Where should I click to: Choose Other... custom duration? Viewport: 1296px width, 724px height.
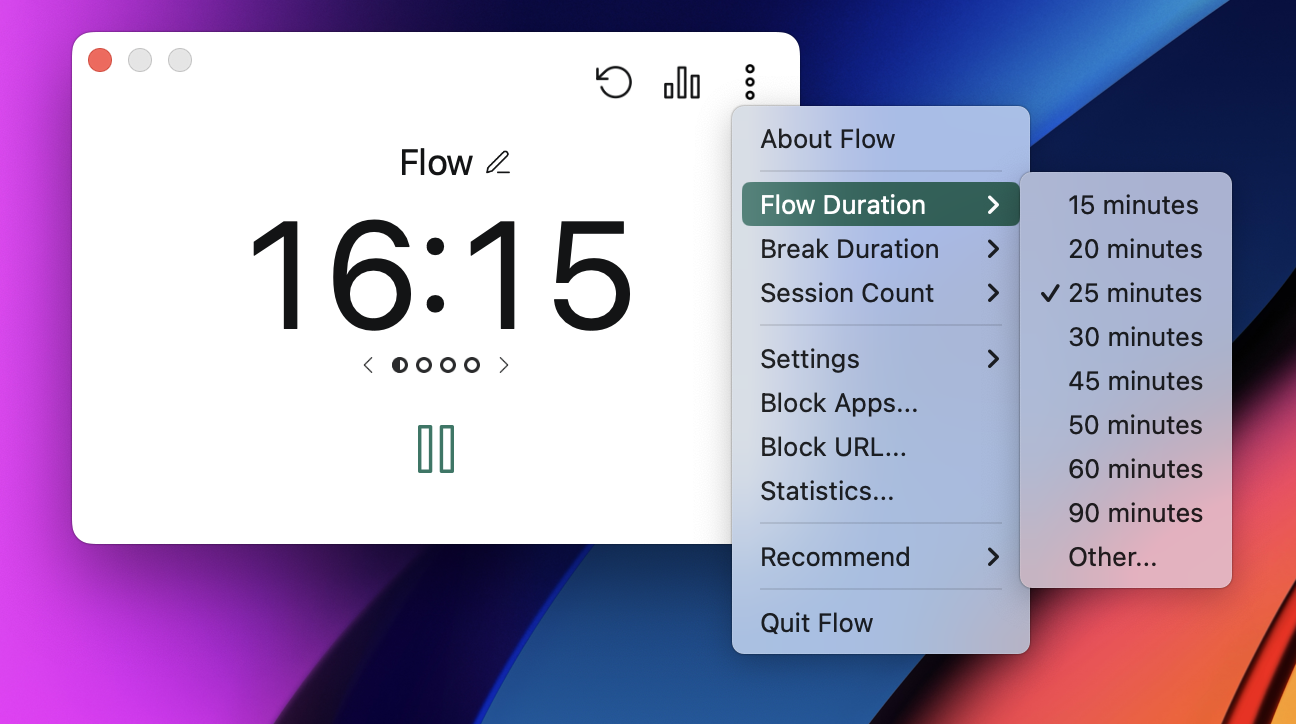tap(1126, 557)
